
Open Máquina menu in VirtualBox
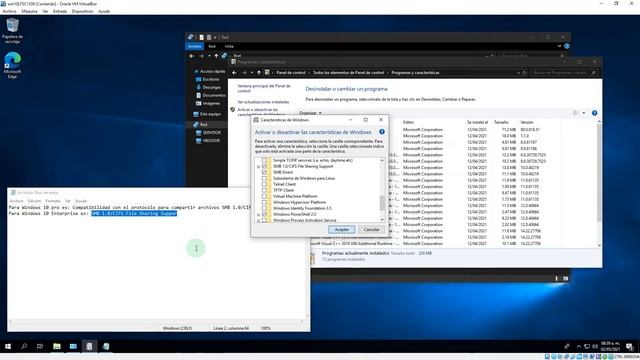pyautogui.click(x=29, y=11)
